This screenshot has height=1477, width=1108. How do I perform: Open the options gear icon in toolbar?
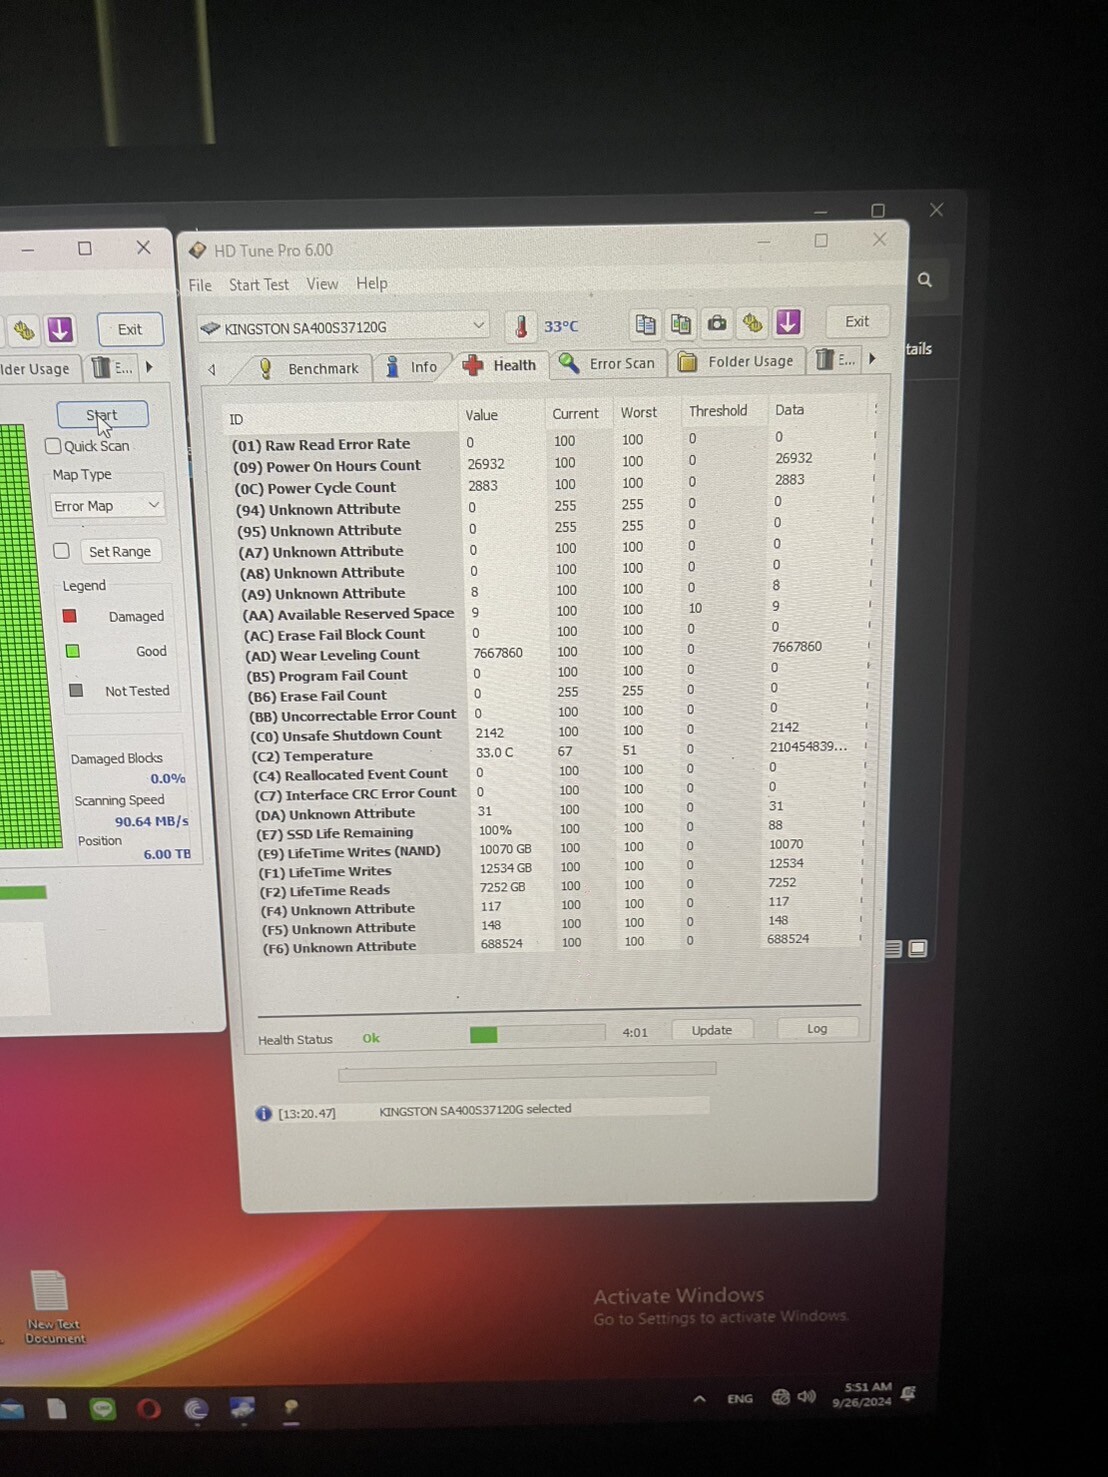[x=752, y=322]
